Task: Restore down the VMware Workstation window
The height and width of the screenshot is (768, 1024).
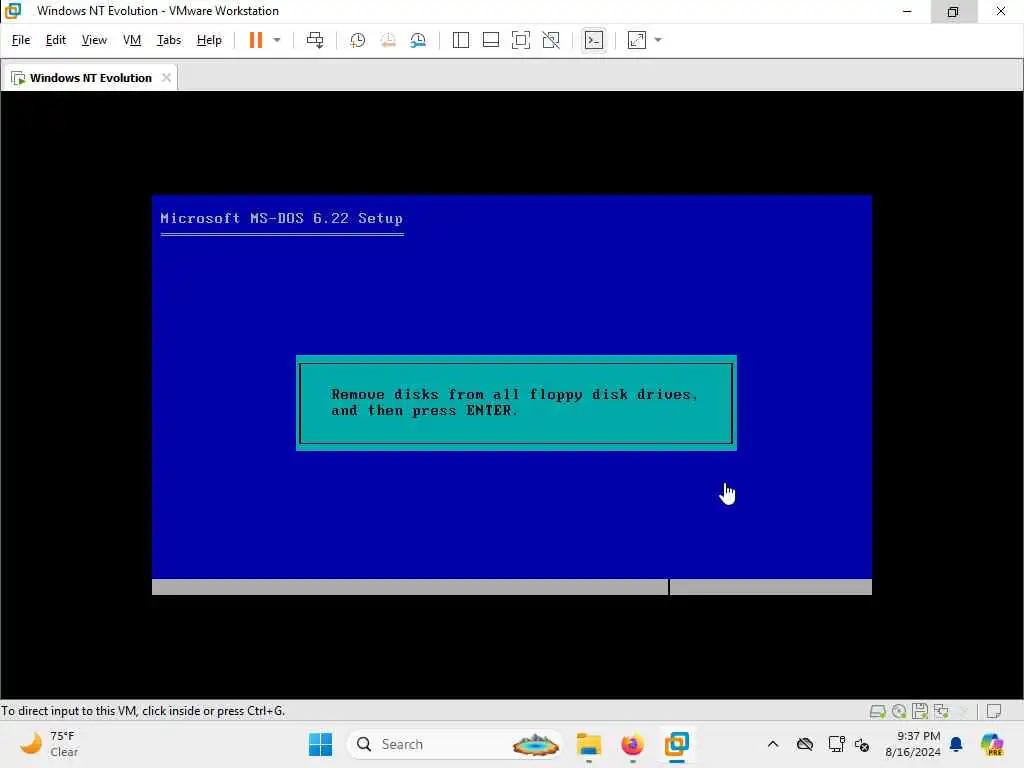Action: tap(953, 11)
